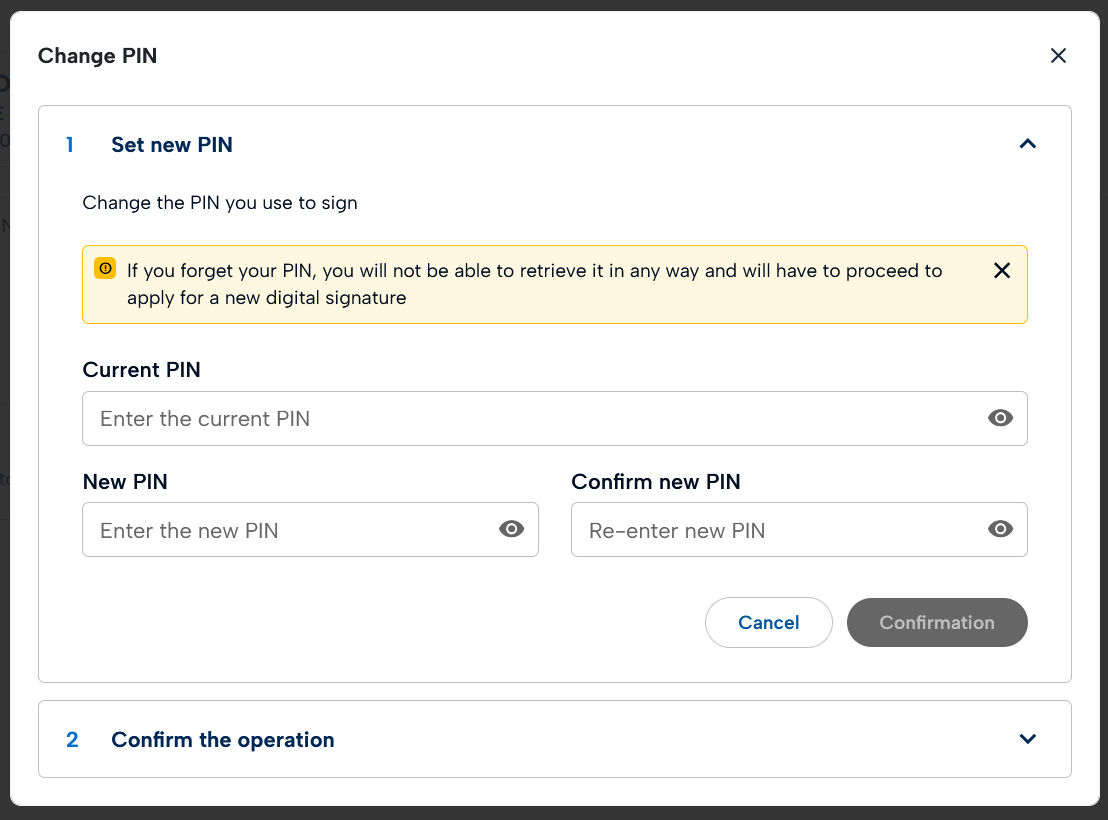Click step number 1 indicator

(x=70, y=145)
